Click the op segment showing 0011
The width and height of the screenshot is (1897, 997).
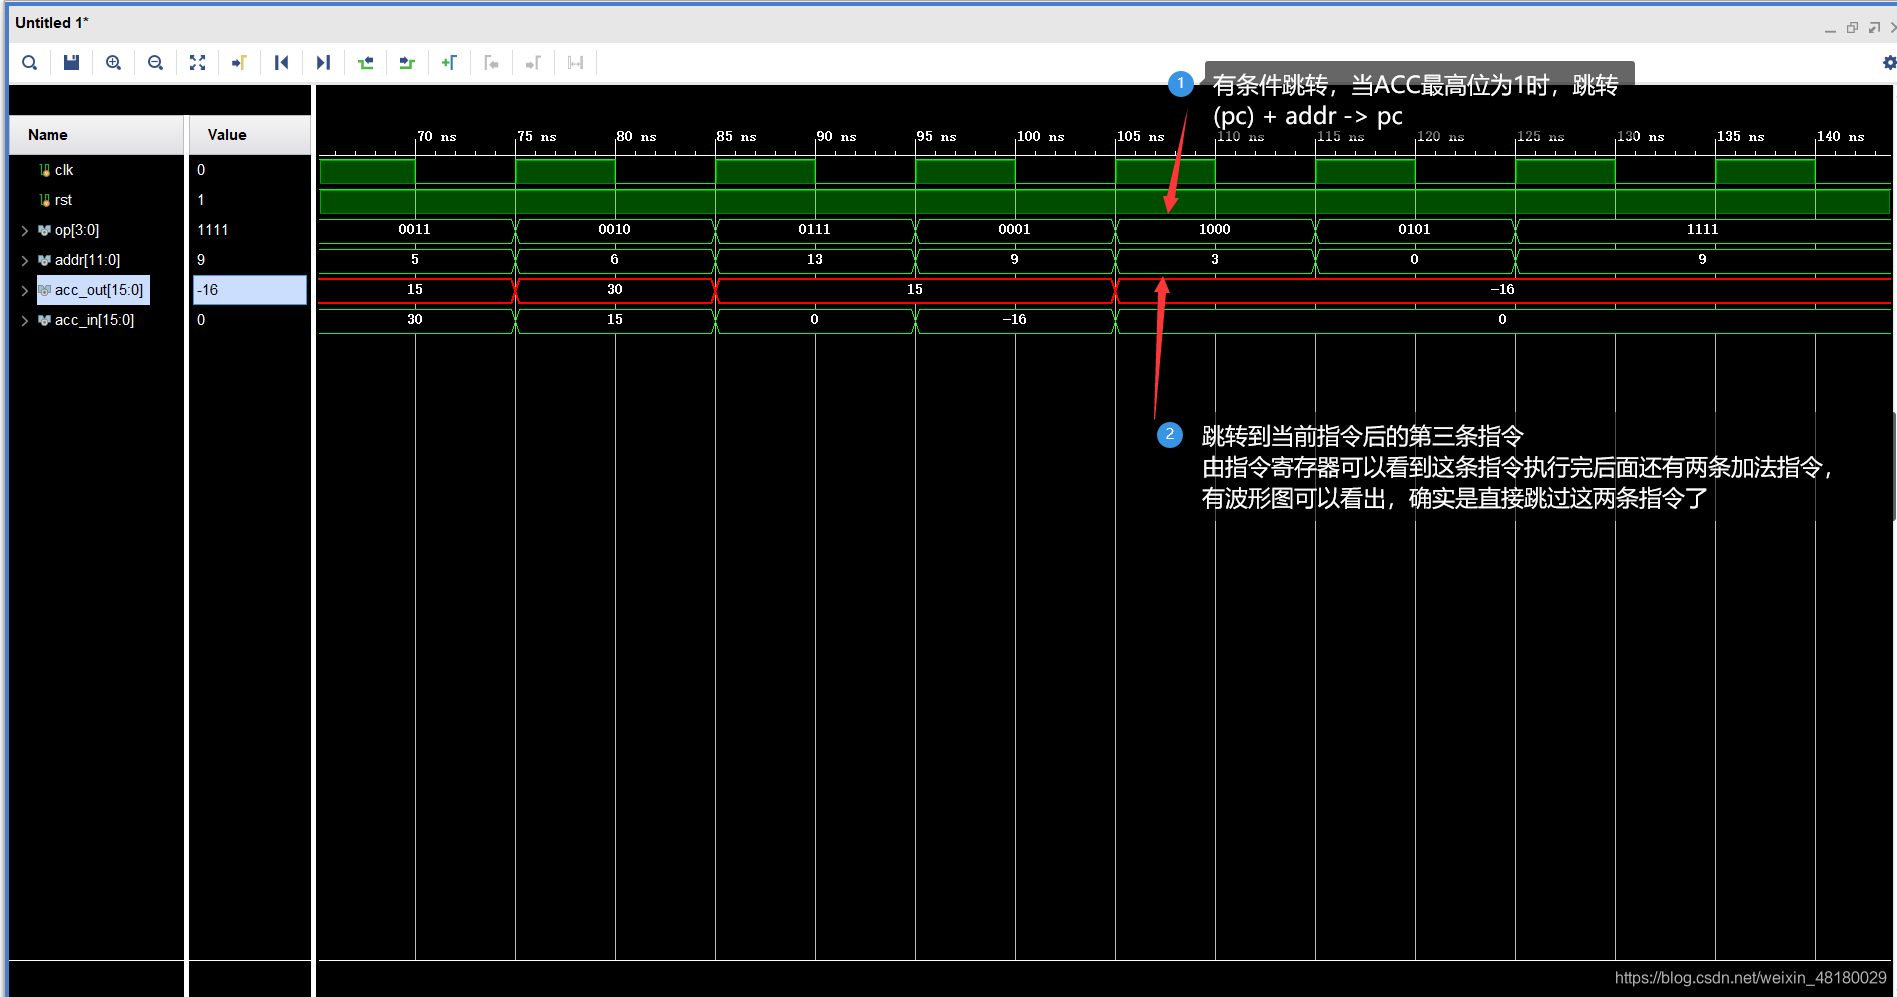(415, 230)
